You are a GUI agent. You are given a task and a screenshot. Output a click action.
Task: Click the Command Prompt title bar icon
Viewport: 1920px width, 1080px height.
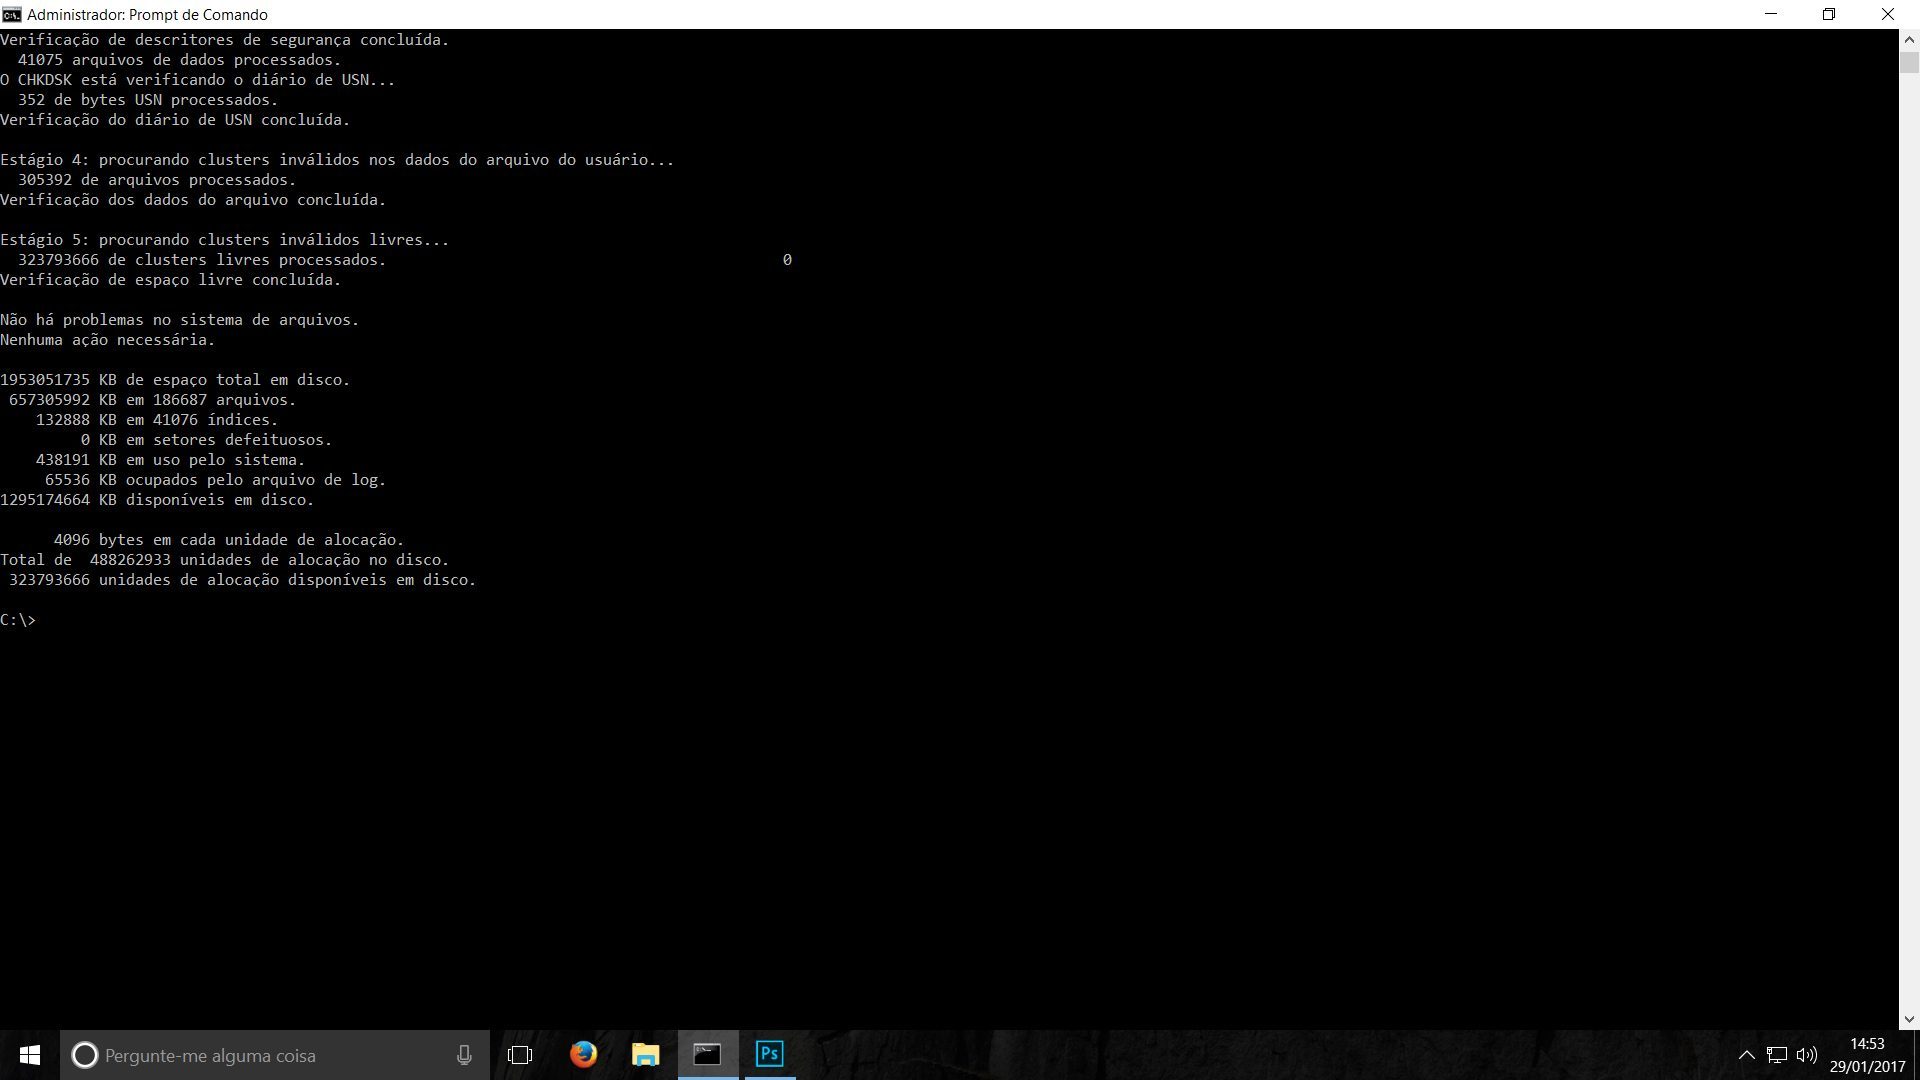(x=11, y=14)
